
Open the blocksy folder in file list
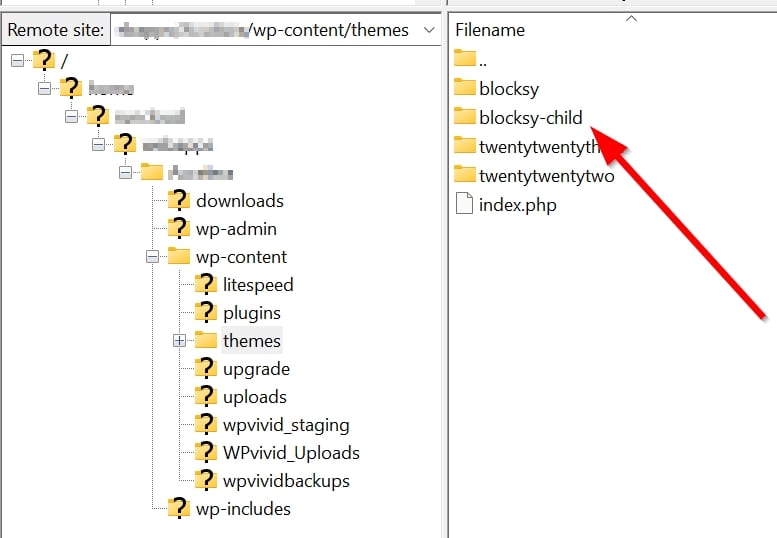click(x=509, y=89)
